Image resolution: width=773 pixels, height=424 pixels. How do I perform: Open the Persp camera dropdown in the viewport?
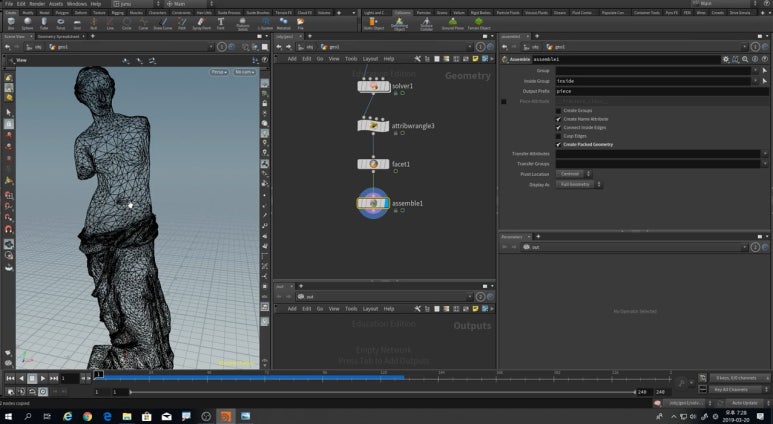click(219, 72)
